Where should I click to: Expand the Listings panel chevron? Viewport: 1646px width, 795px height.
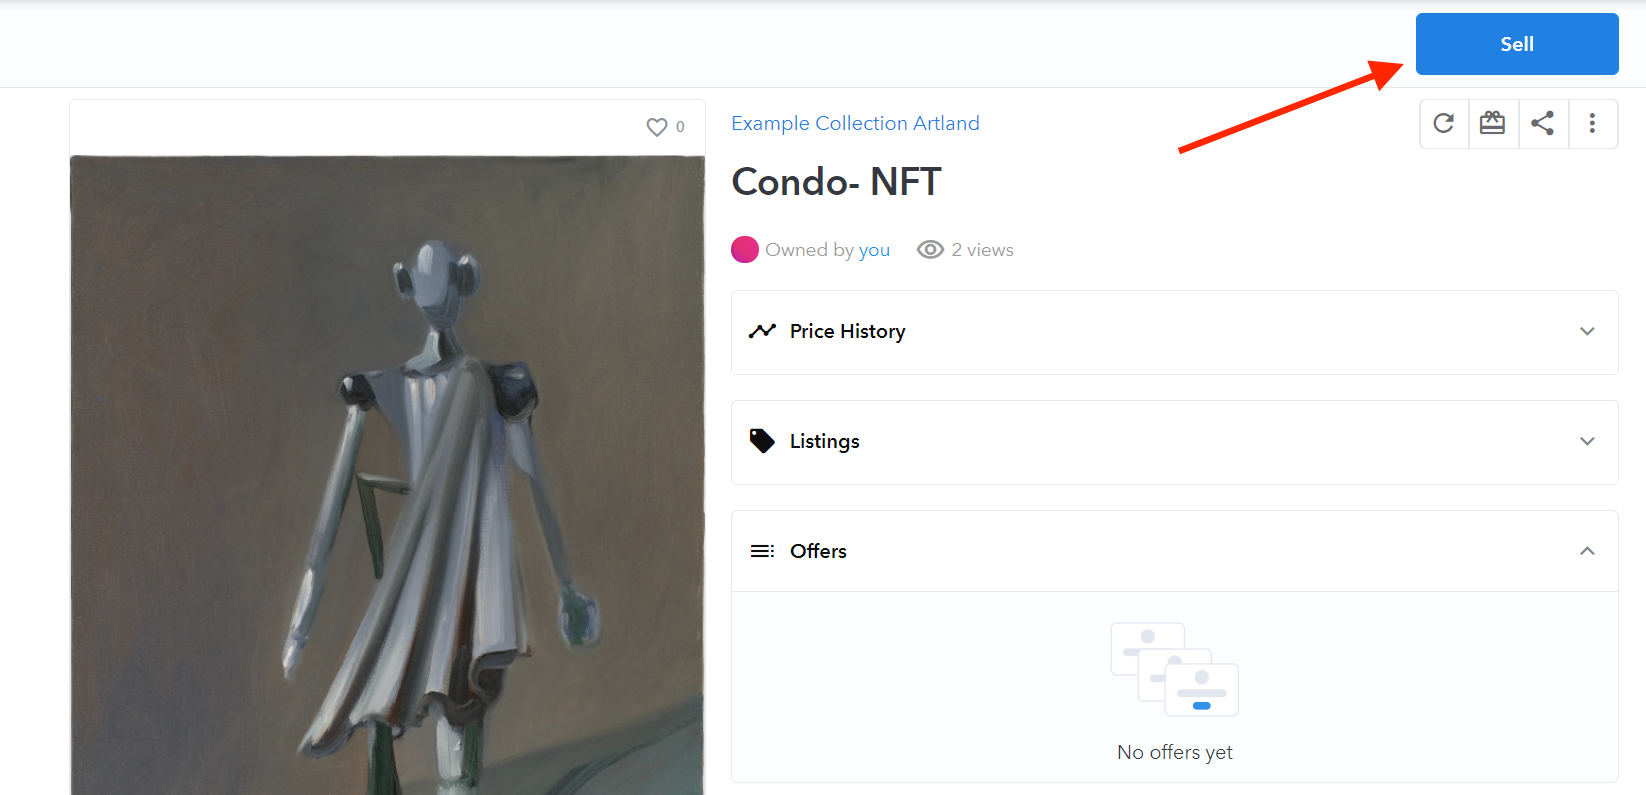pos(1587,441)
